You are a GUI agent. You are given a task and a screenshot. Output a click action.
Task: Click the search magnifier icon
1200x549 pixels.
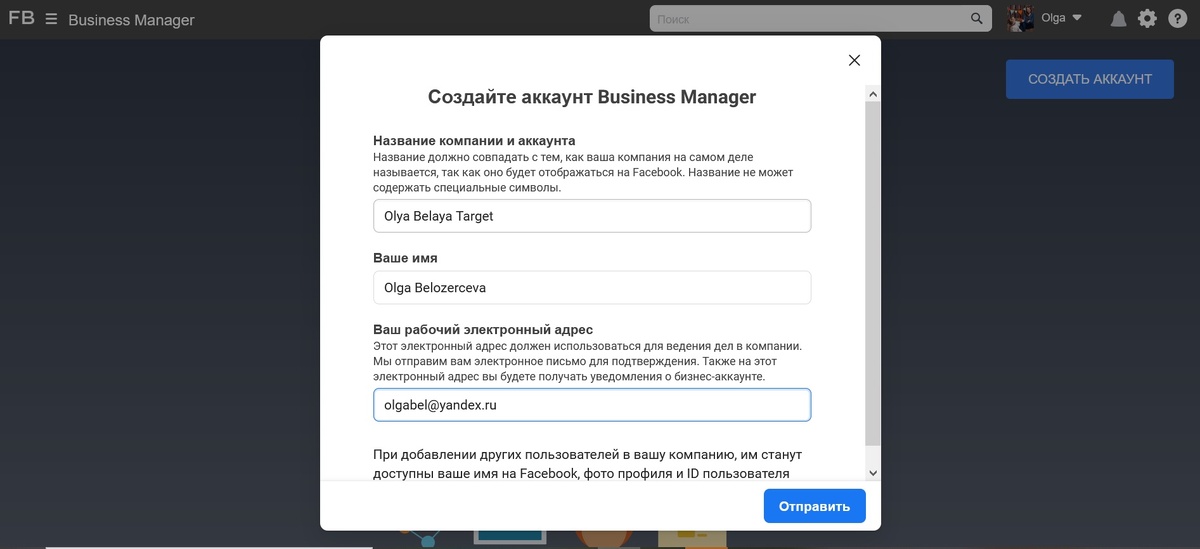tap(977, 19)
